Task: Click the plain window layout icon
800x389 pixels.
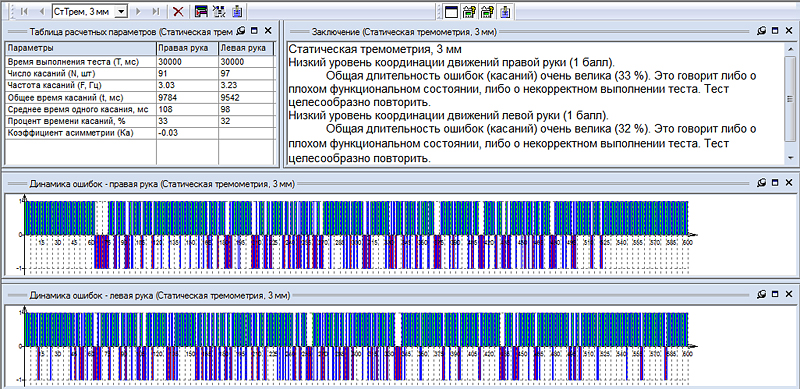Action: tap(451, 11)
